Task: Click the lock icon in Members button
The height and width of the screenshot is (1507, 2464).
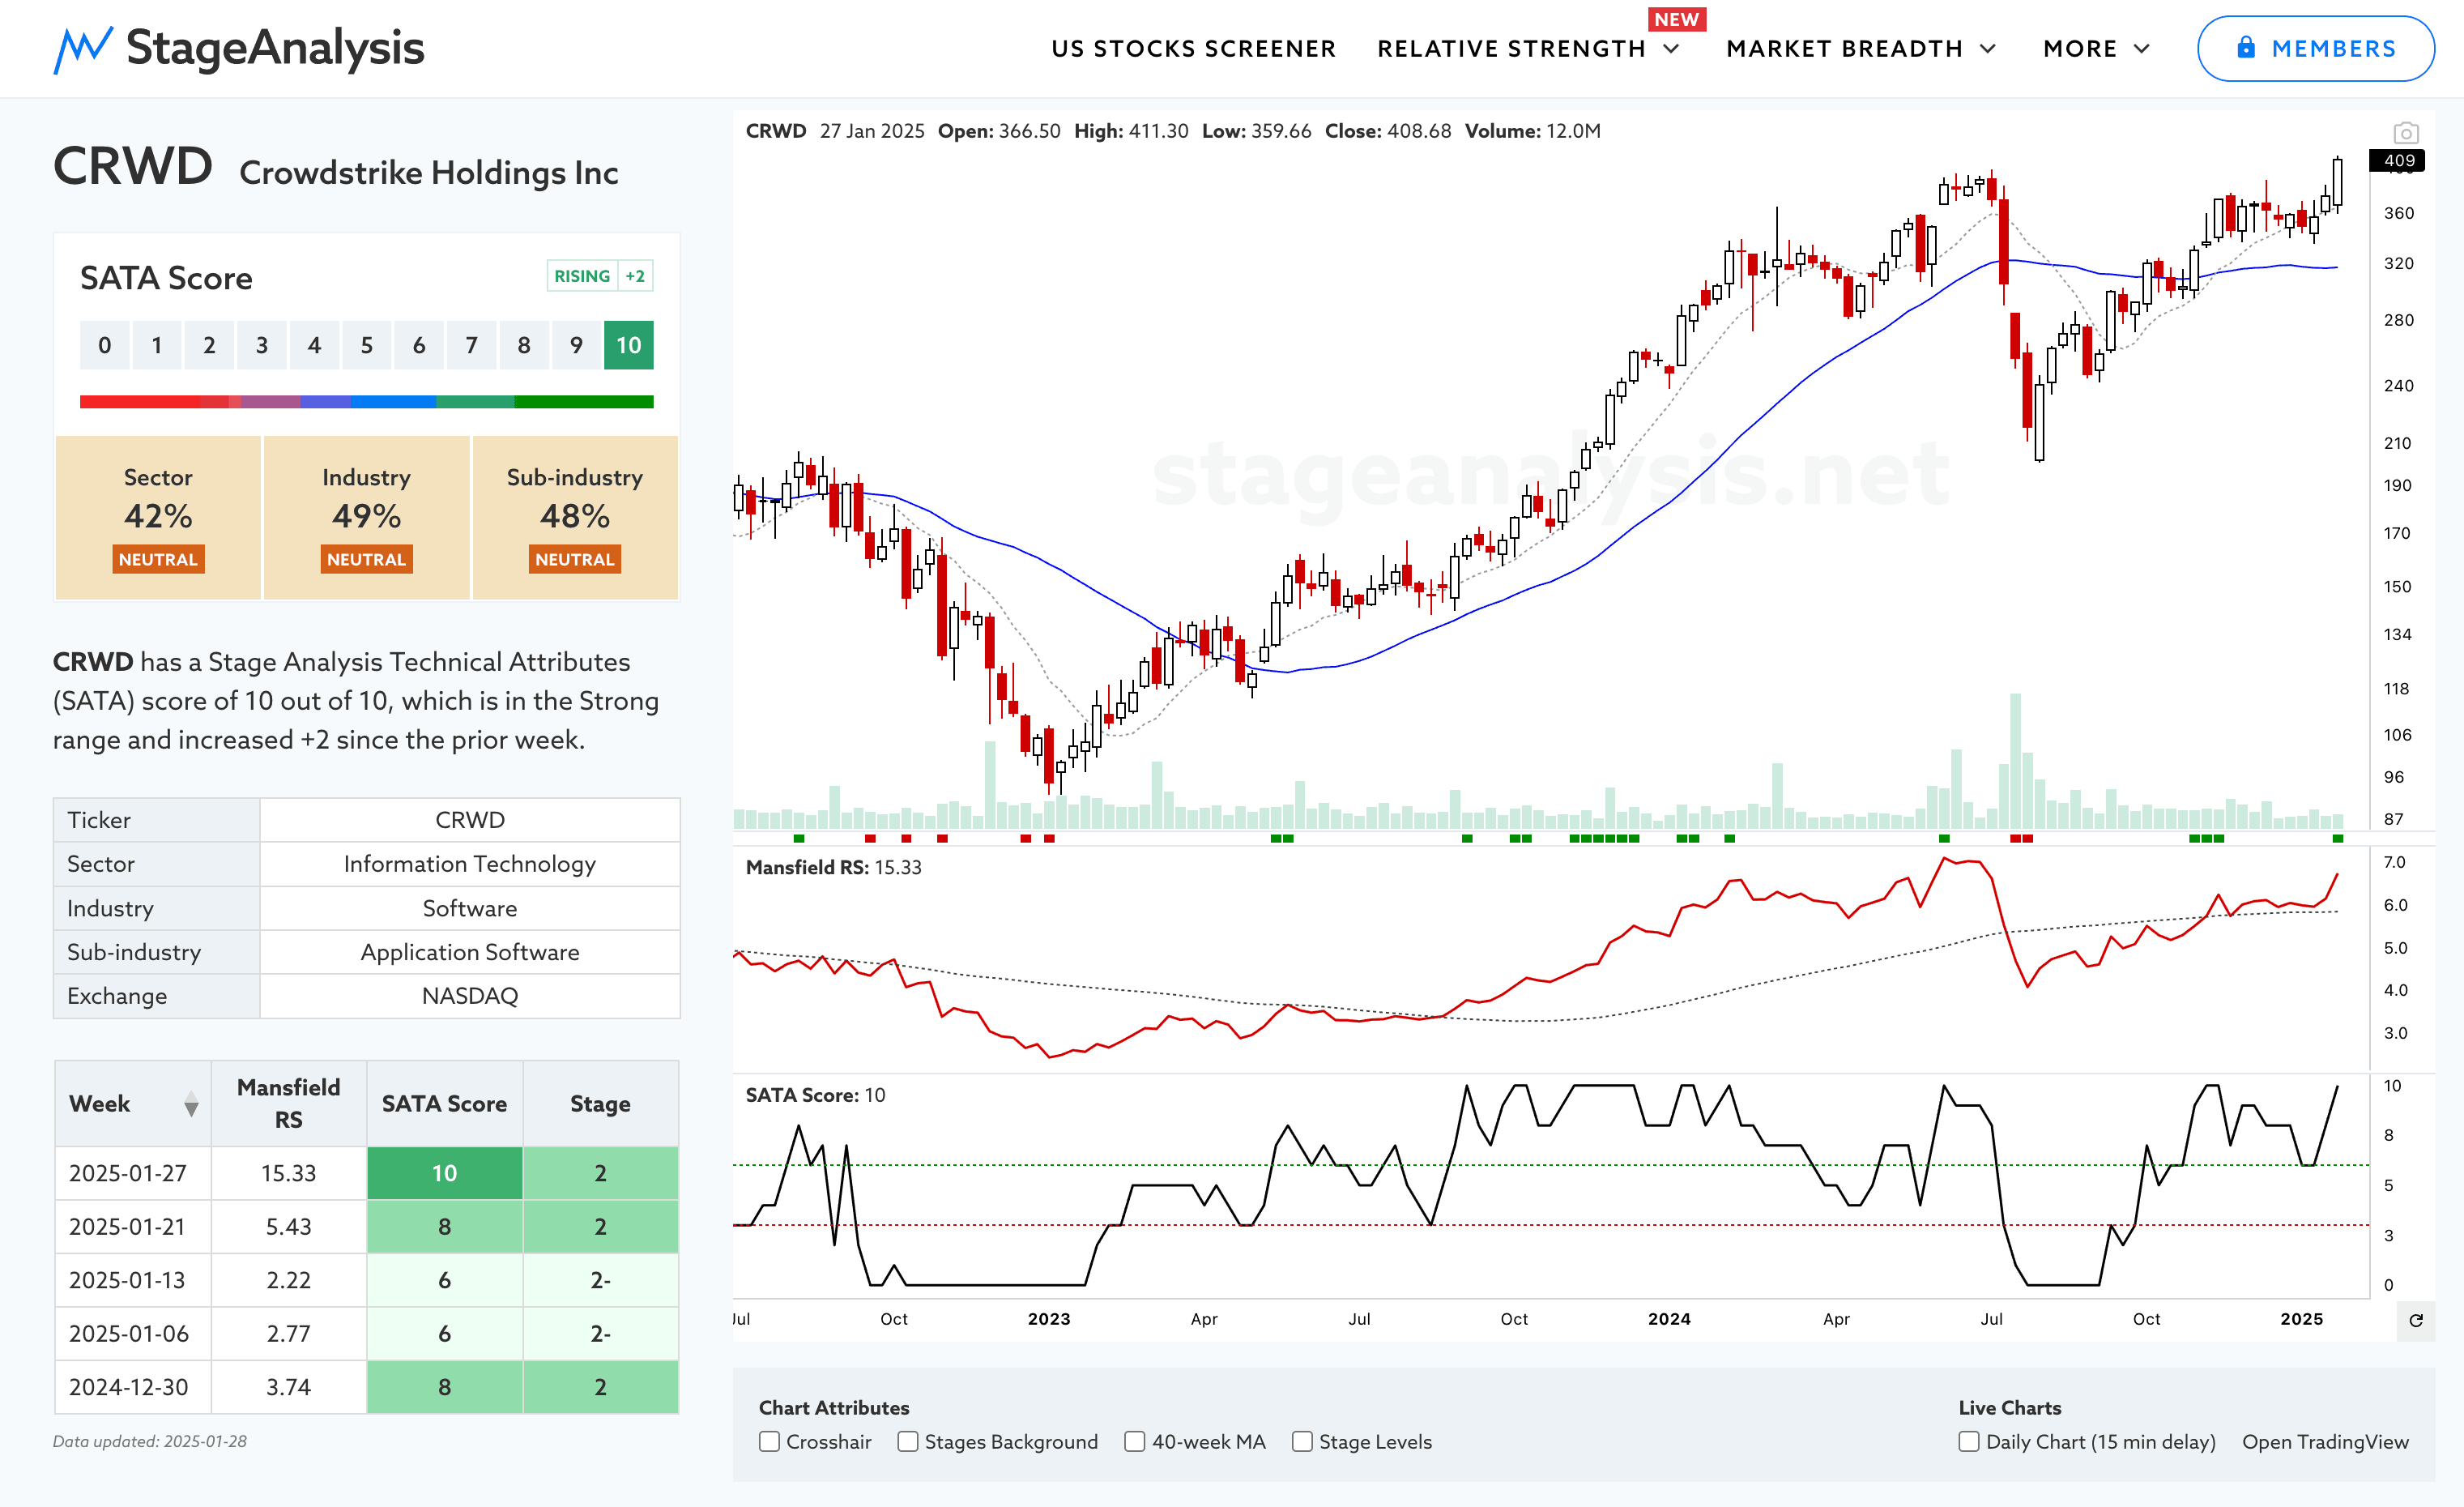Action: 2246,48
